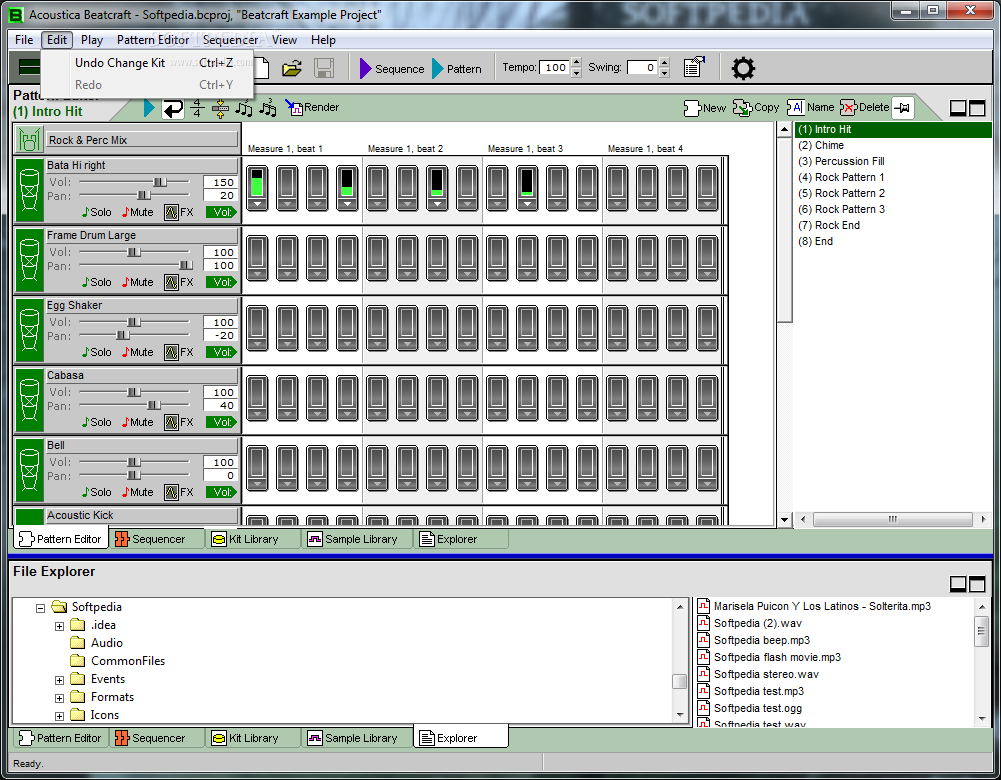Click the yellow arrows resize pattern icon
The width and height of the screenshot is (1001, 780).
point(220,109)
